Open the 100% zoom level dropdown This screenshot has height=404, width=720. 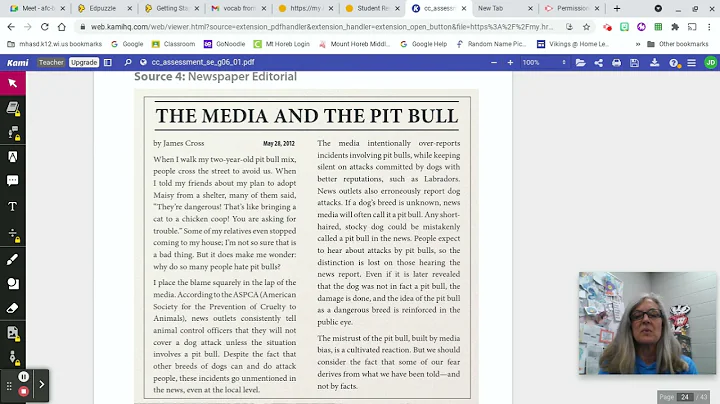click(x=544, y=62)
